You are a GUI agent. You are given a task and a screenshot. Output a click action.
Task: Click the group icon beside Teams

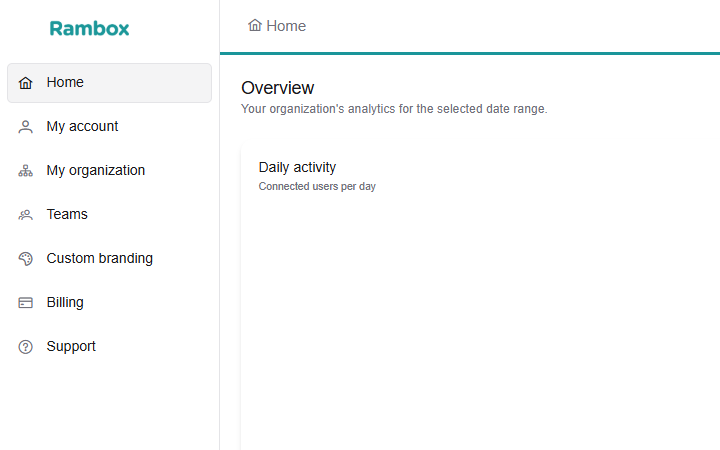(x=26, y=215)
